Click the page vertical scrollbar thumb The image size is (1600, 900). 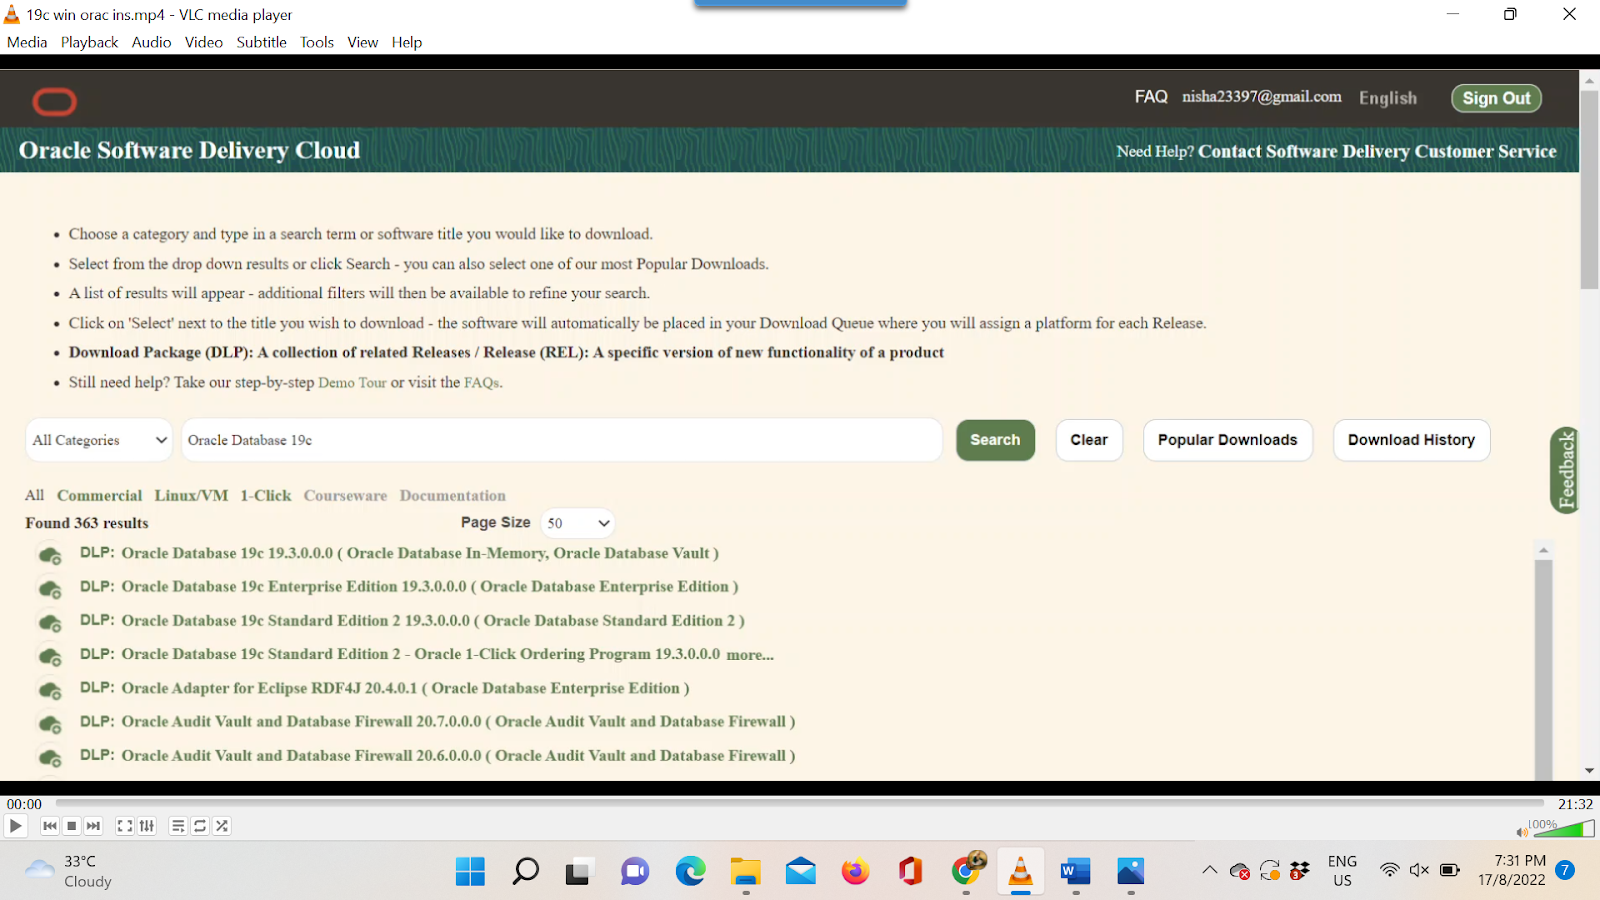coord(1589,190)
